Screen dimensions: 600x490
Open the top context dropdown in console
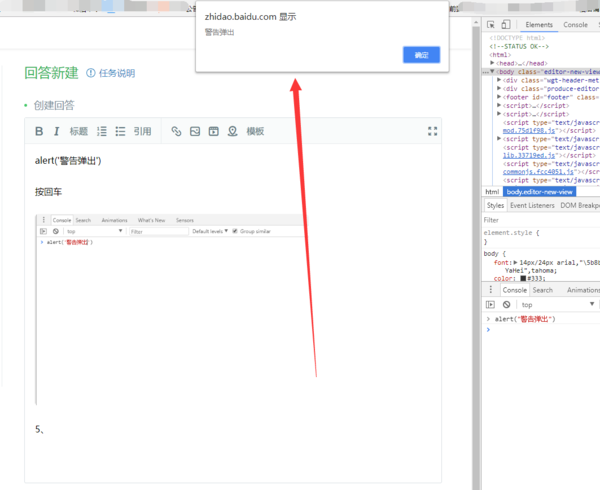click(558, 304)
